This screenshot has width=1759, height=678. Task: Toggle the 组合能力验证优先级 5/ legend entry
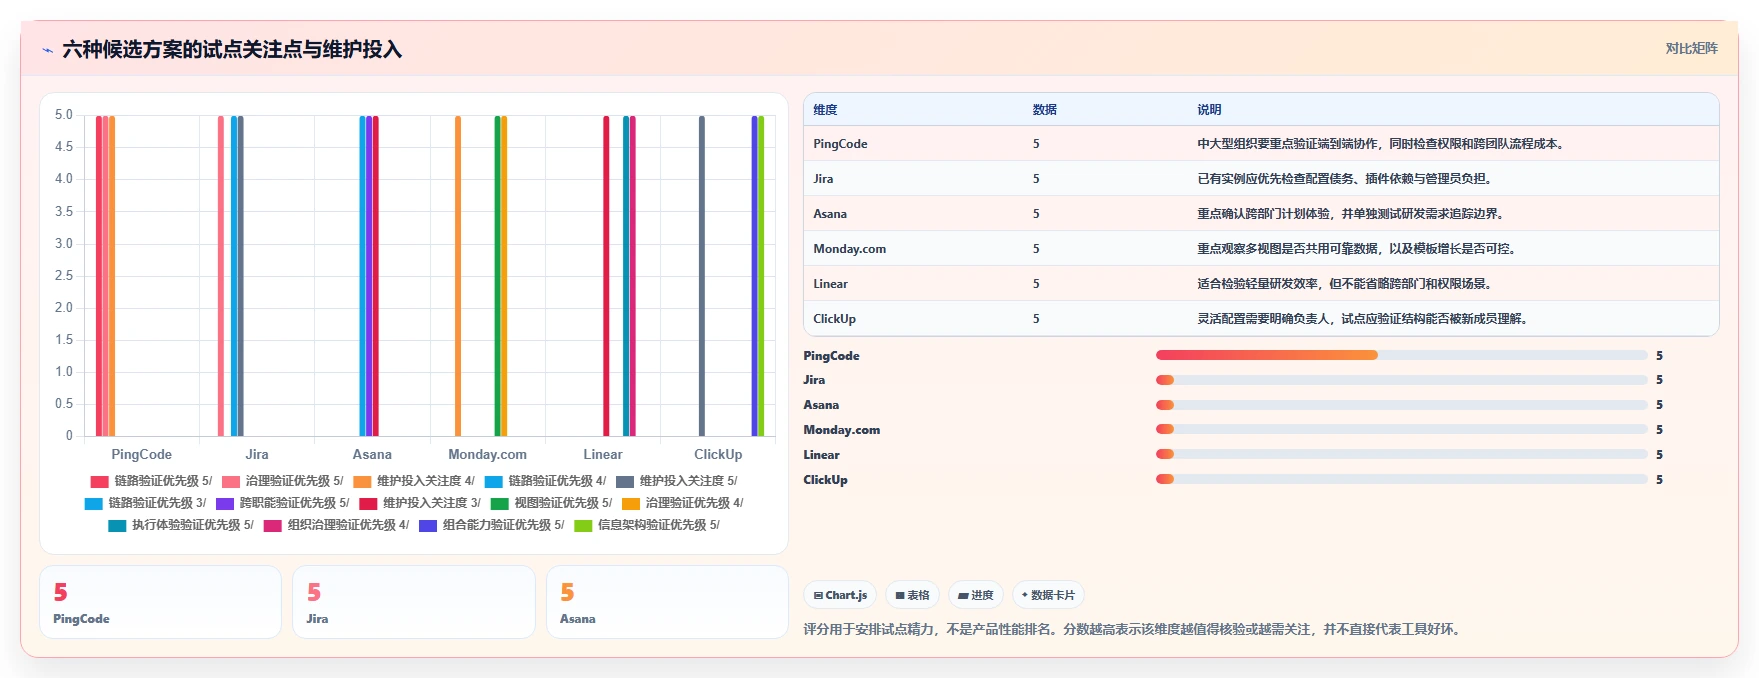492,525
